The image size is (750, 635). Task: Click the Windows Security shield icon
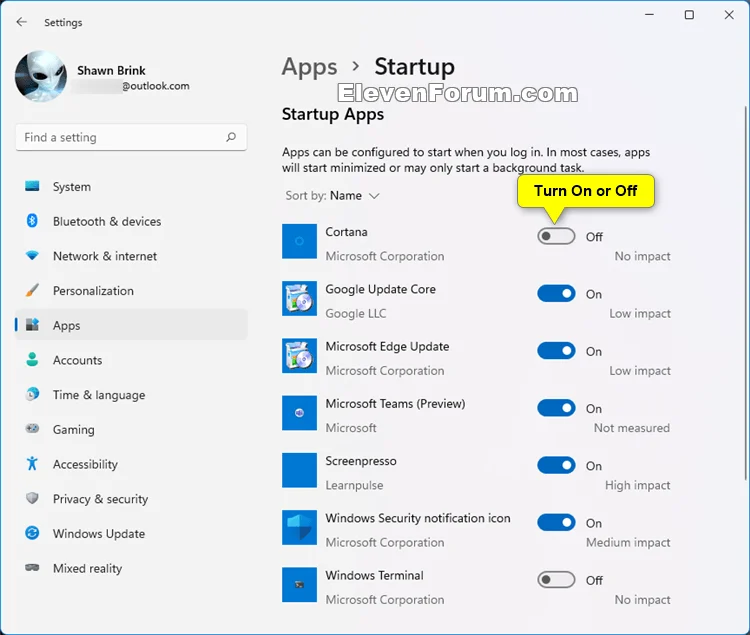point(299,527)
